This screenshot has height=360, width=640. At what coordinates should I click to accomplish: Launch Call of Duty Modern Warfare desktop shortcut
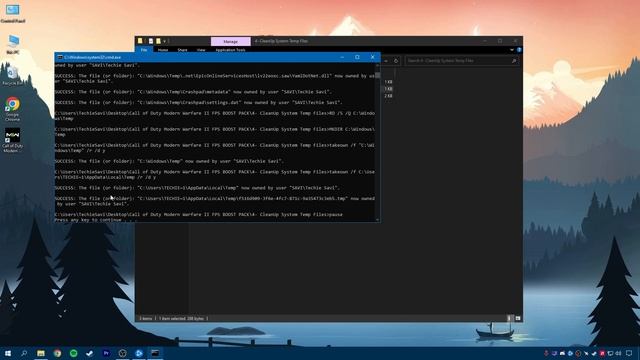click(x=13, y=140)
